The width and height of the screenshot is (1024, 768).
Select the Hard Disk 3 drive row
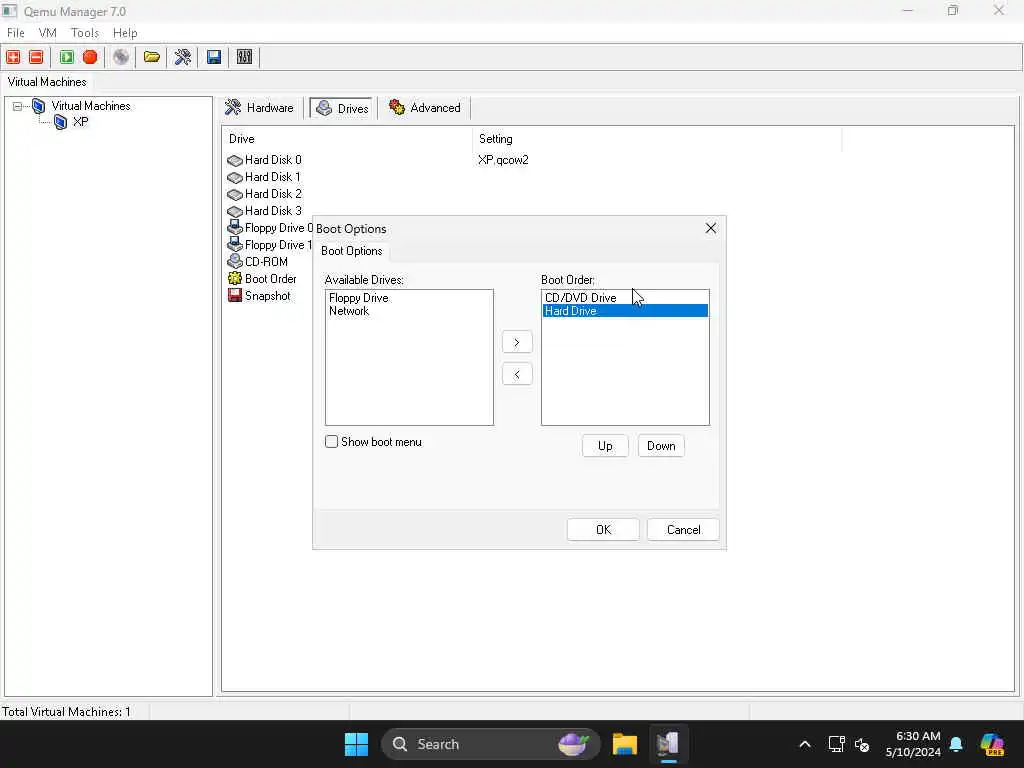coord(264,210)
